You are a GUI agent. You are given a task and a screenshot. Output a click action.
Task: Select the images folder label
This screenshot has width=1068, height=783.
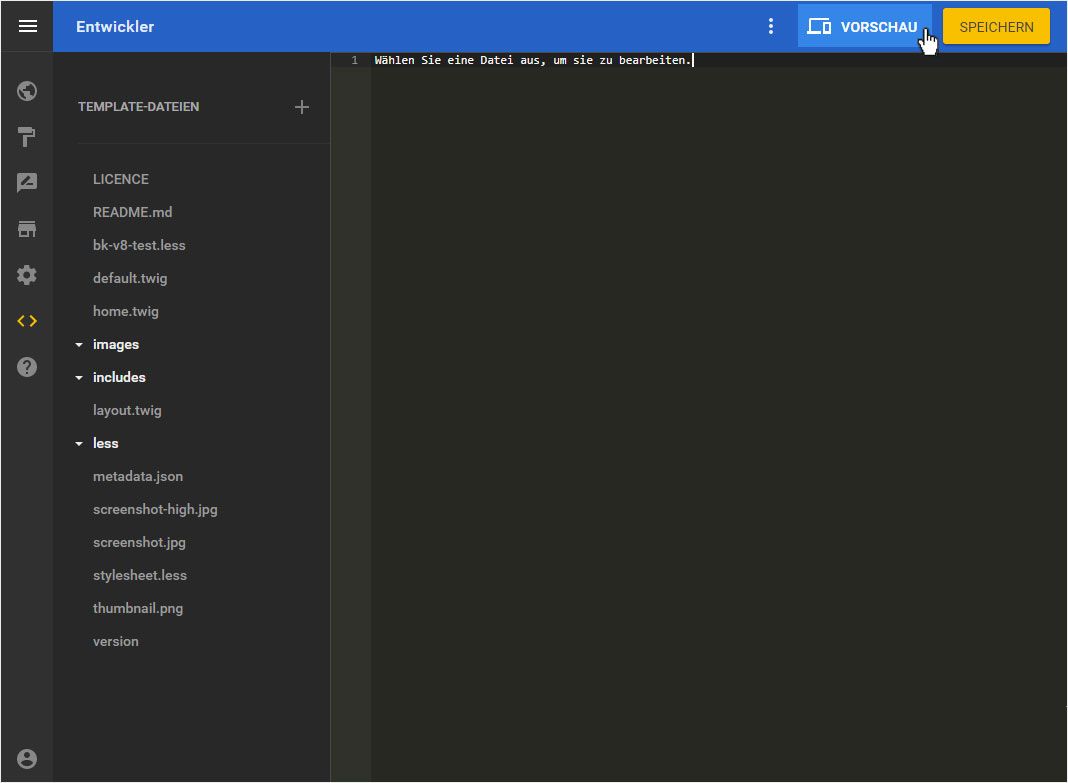point(116,345)
